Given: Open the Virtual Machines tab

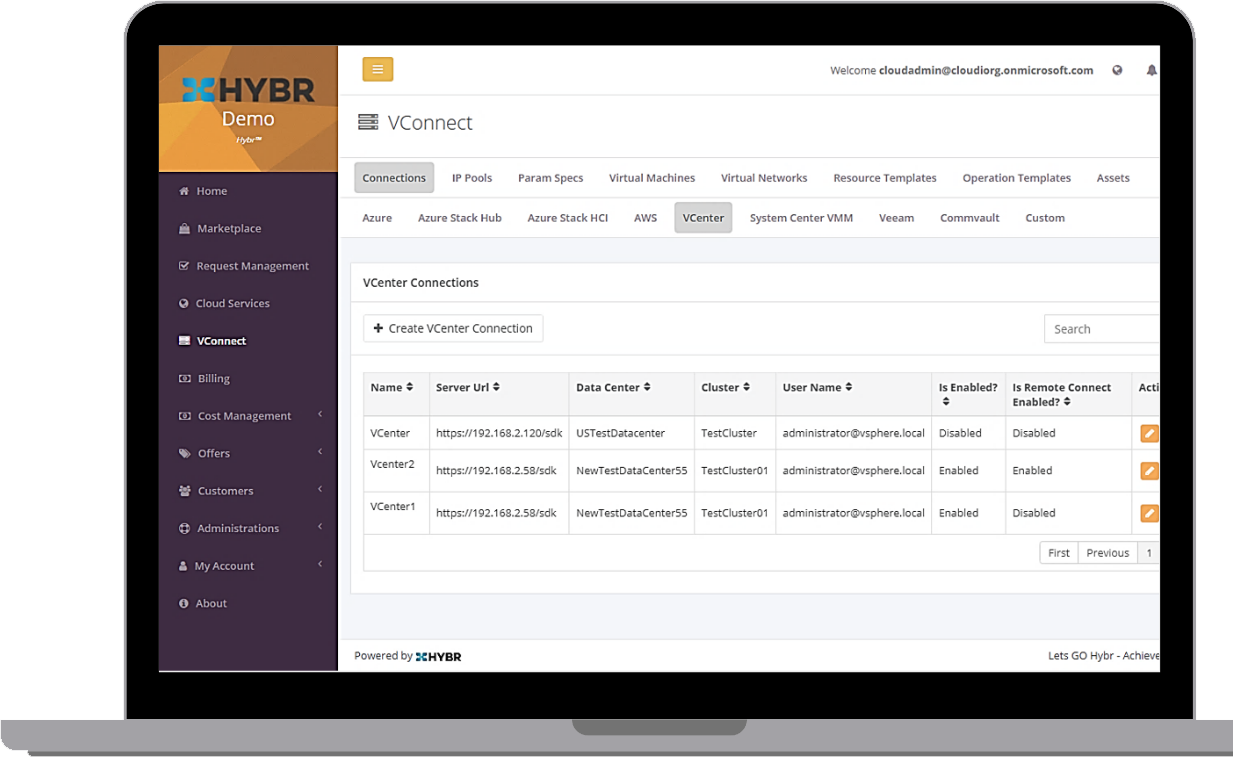Looking at the screenshot, I should pos(652,178).
